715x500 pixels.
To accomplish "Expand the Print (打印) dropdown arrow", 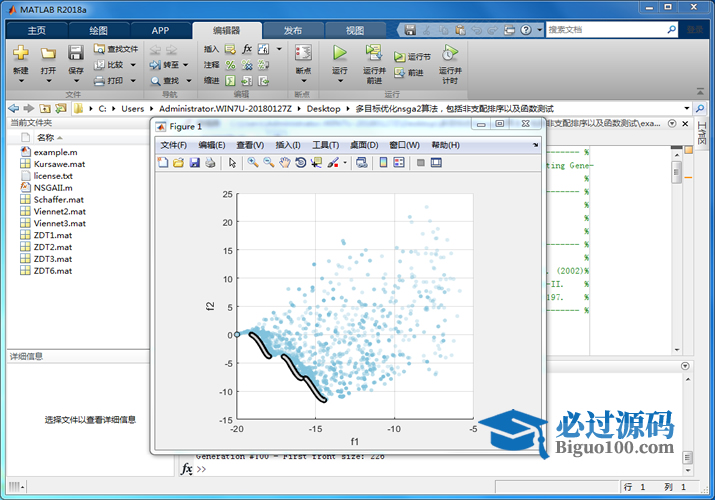I will (x=132, y=81).
